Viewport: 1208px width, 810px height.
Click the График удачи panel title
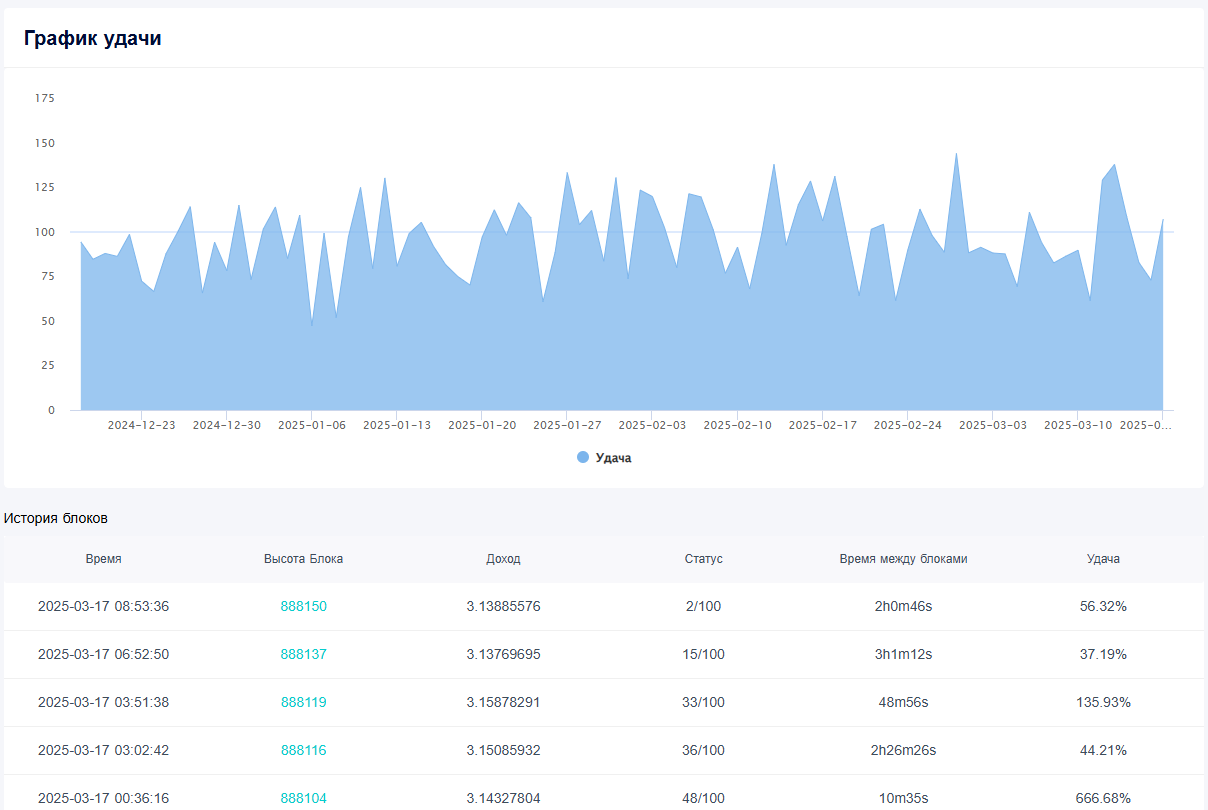[x=93, y=39]
